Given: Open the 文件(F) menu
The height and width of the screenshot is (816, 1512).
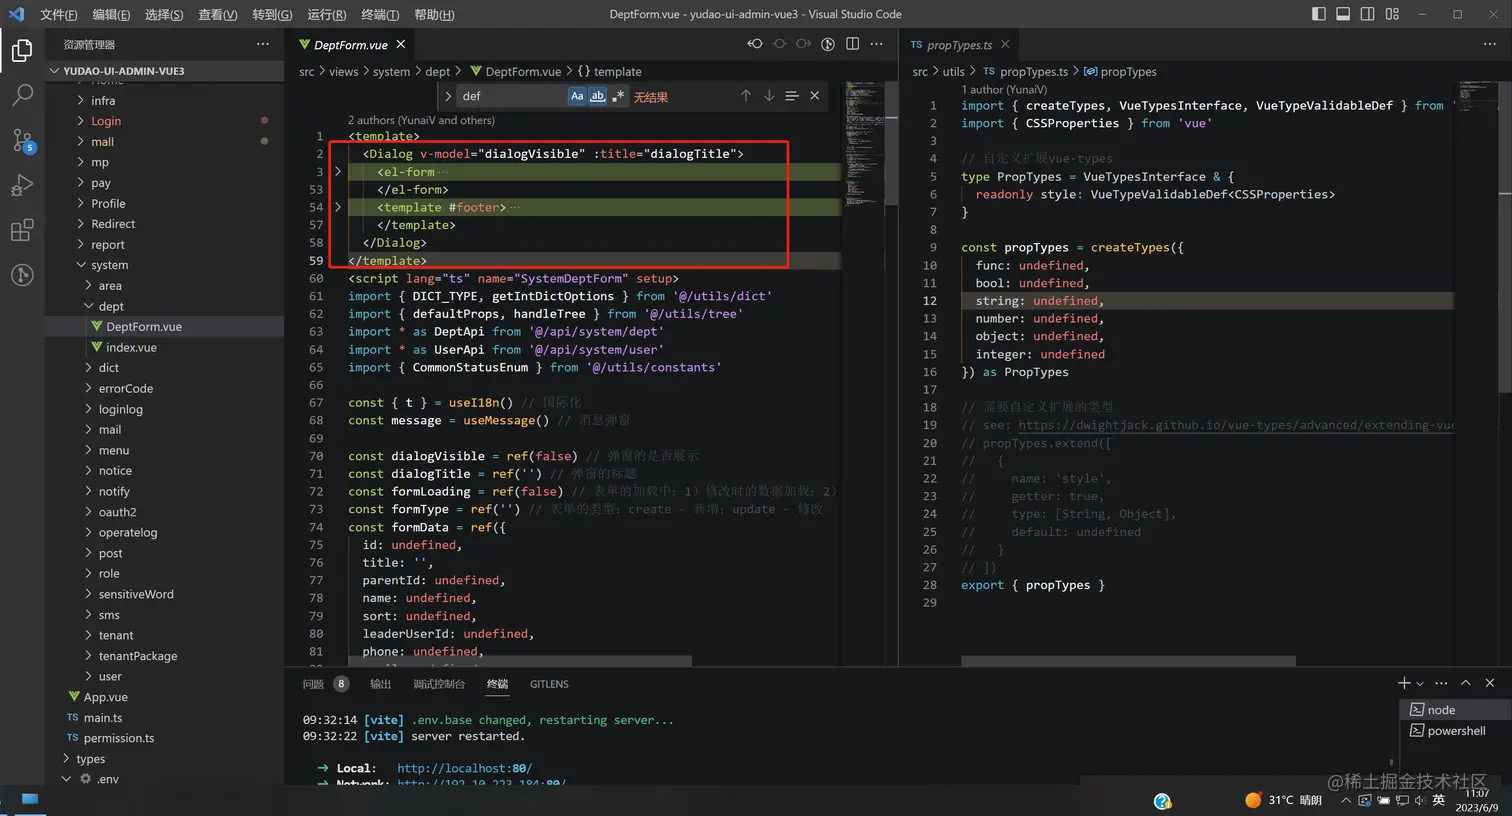Looking at the screenshot, I should point(59,14).
